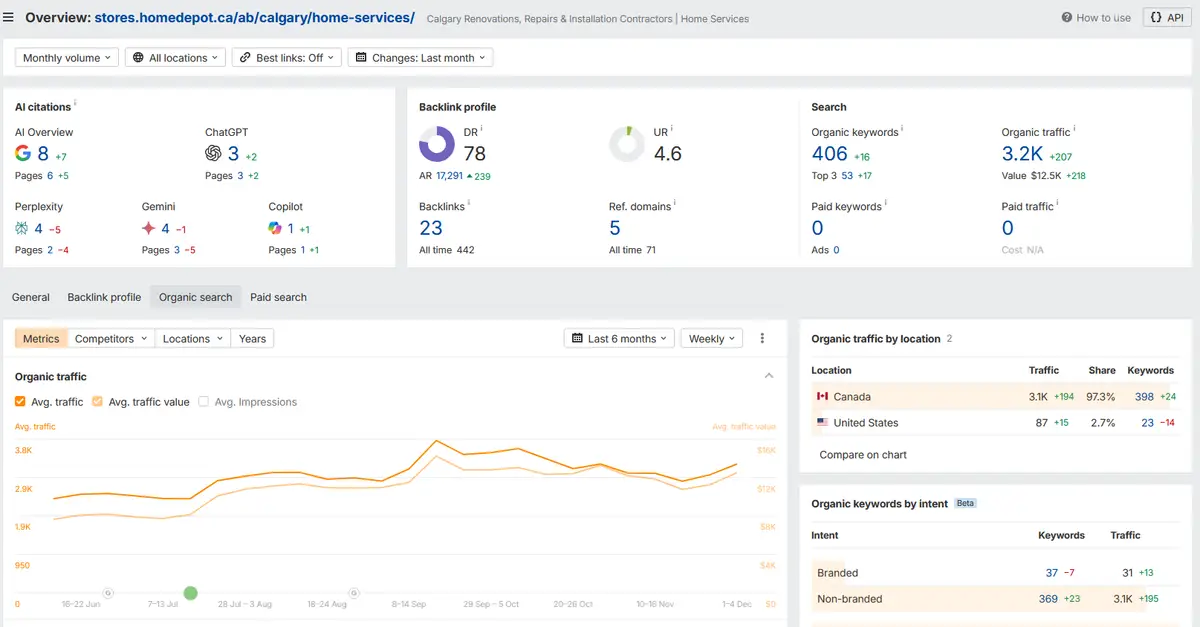Open the Last 6 months date dropdown
Screen dimensions: 1200x627
pyautogui.click(x=619, y=339)
